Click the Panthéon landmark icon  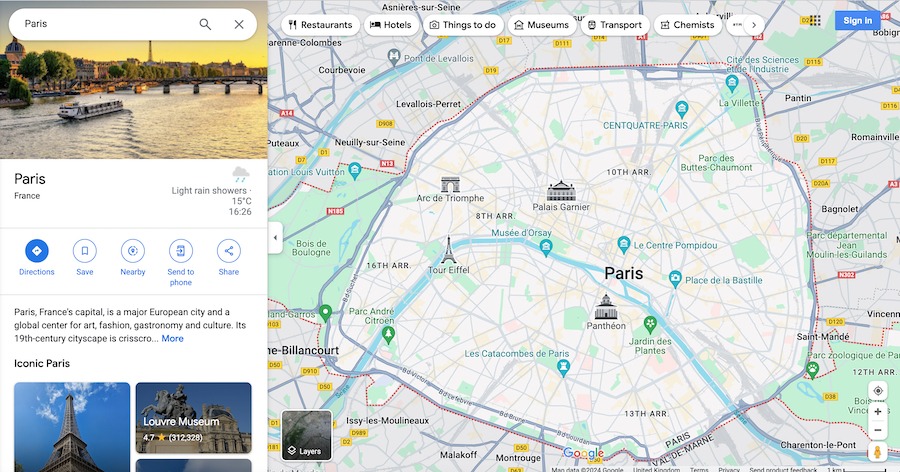click(606, 307)
